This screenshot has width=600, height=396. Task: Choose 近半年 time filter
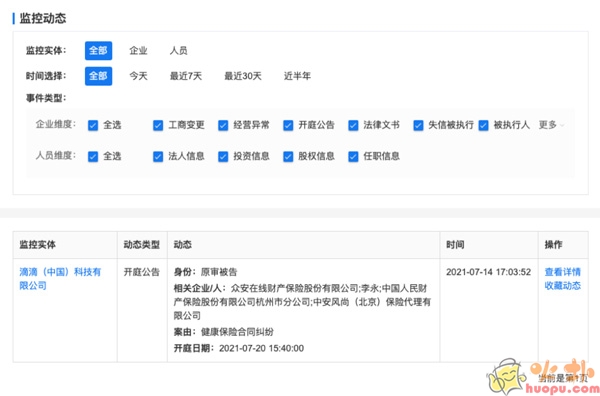(297, 76)
